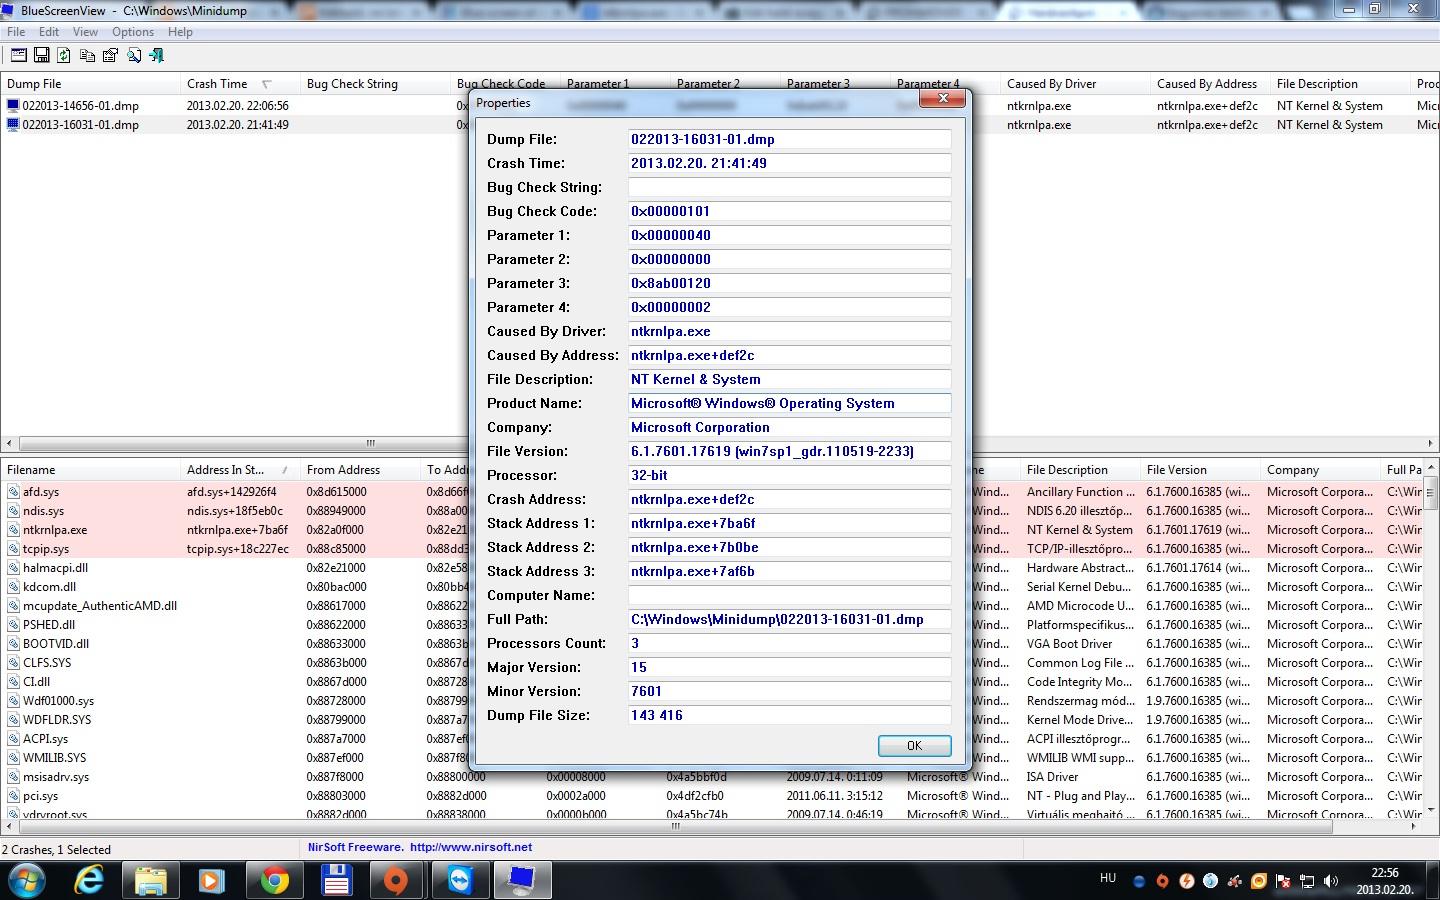Click the volume speaker tray icon

1330,881
